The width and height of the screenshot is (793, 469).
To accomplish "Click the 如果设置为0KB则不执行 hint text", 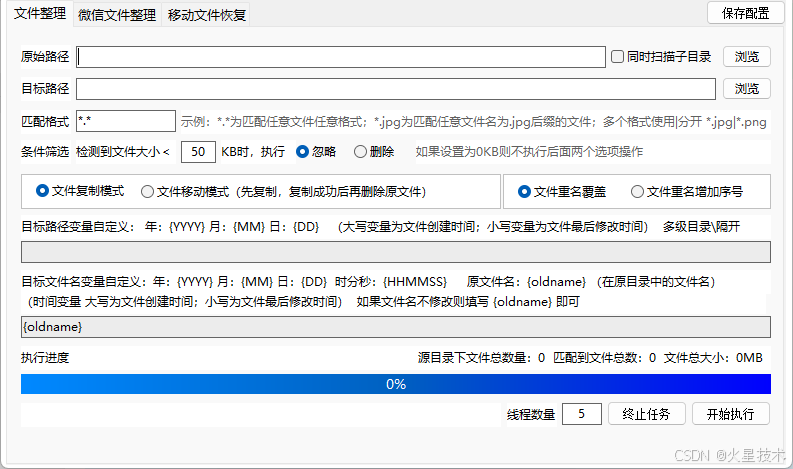I will (529, 152).
